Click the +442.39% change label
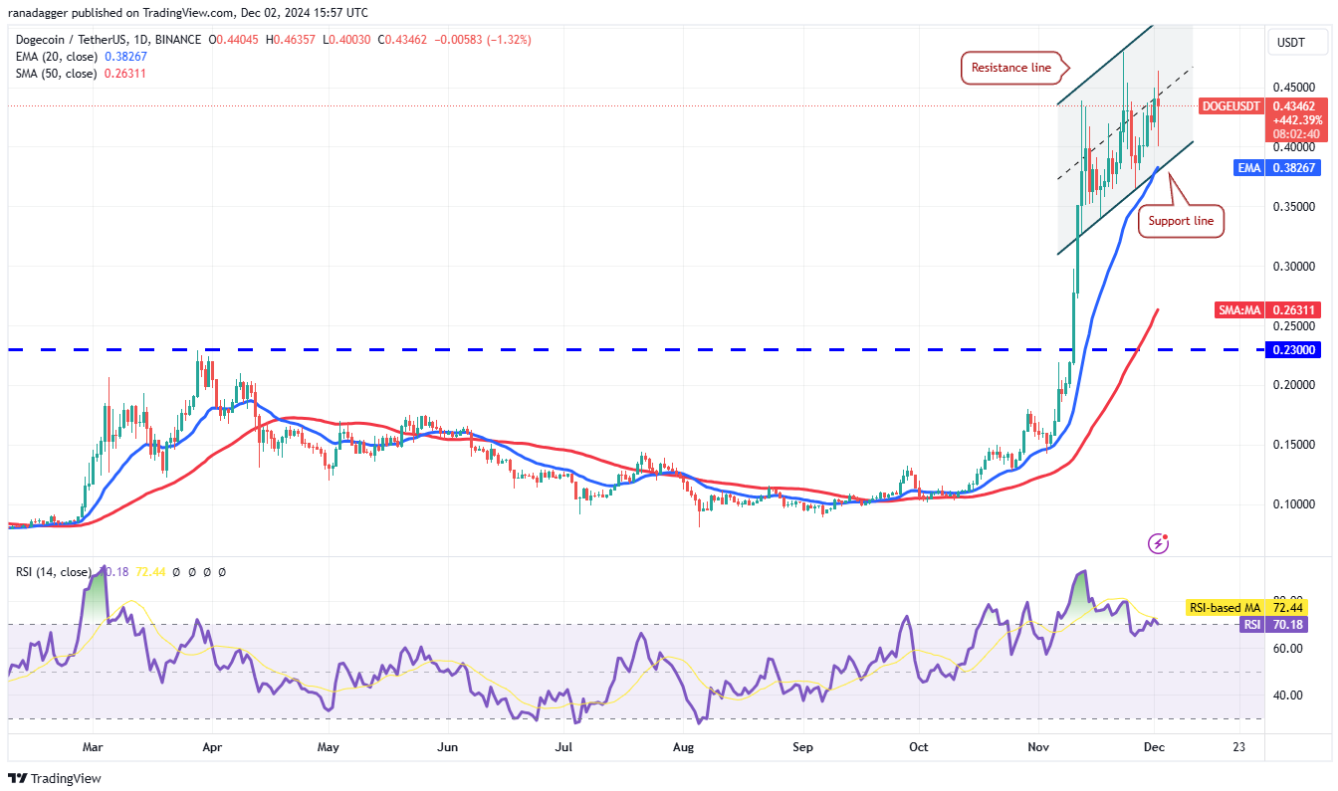This screenshot has height=791, width=1338. click(x=1298, y=121)
